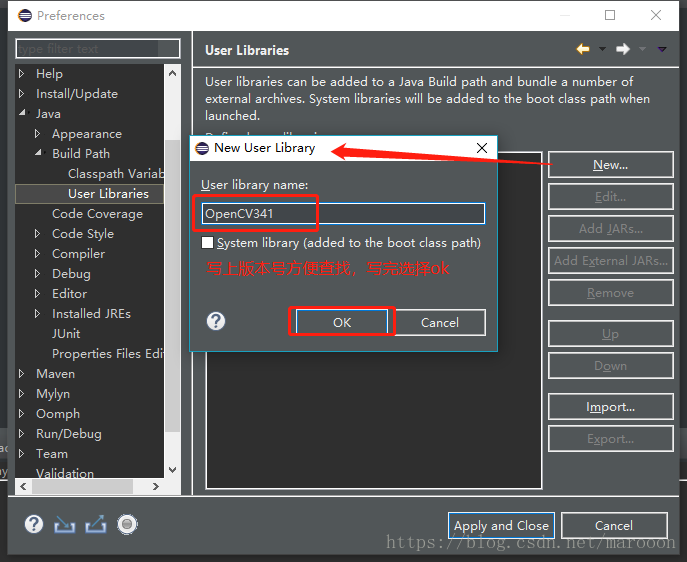Select the Validation tree item
This screenshot has width=687, height=562.
pos(65,473)
